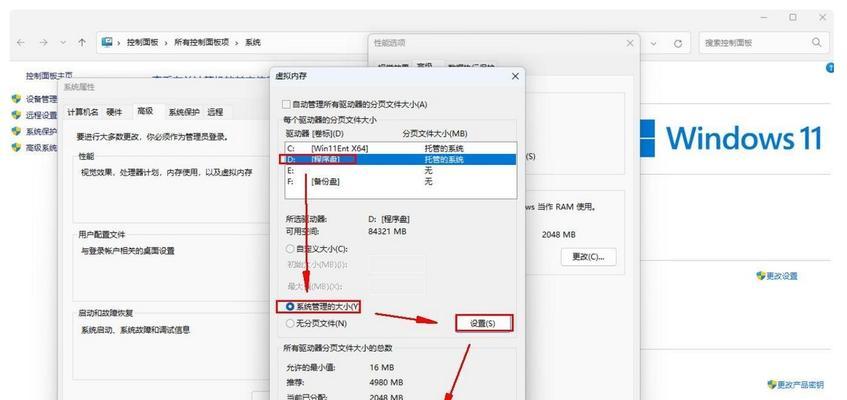
Task: Select drive C: [Win11Ent X64] row
Action: pos(400,148)
